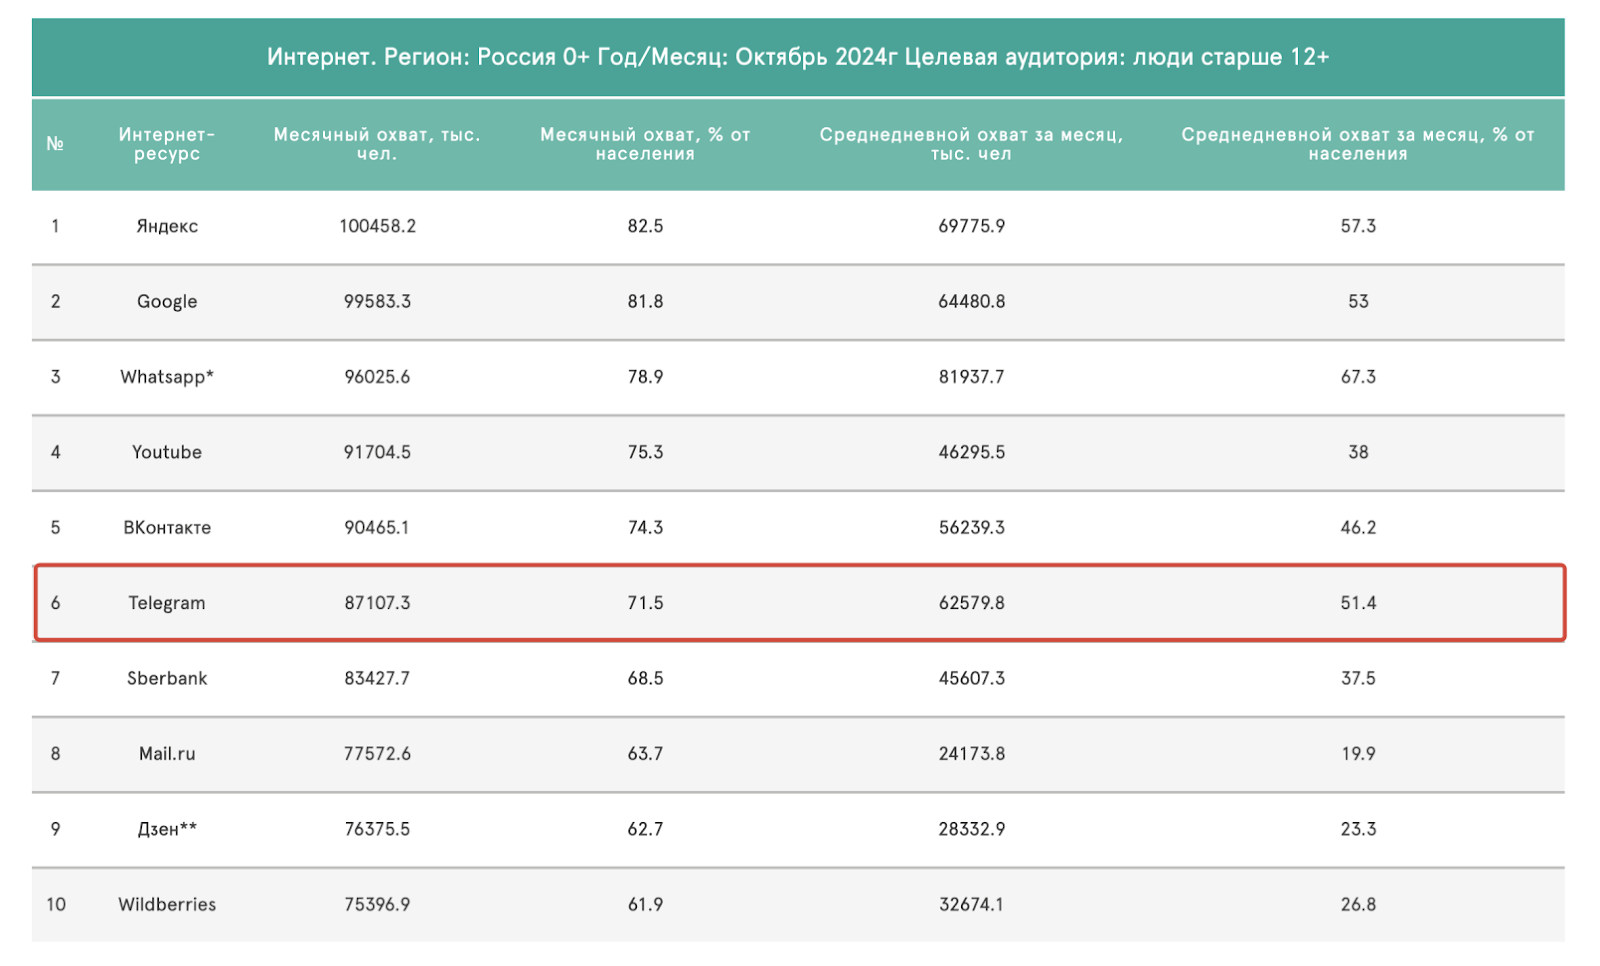Select the ВКонтакте resource cell
This screenshot has height=966, width=1600.
(x=167, y=528)
